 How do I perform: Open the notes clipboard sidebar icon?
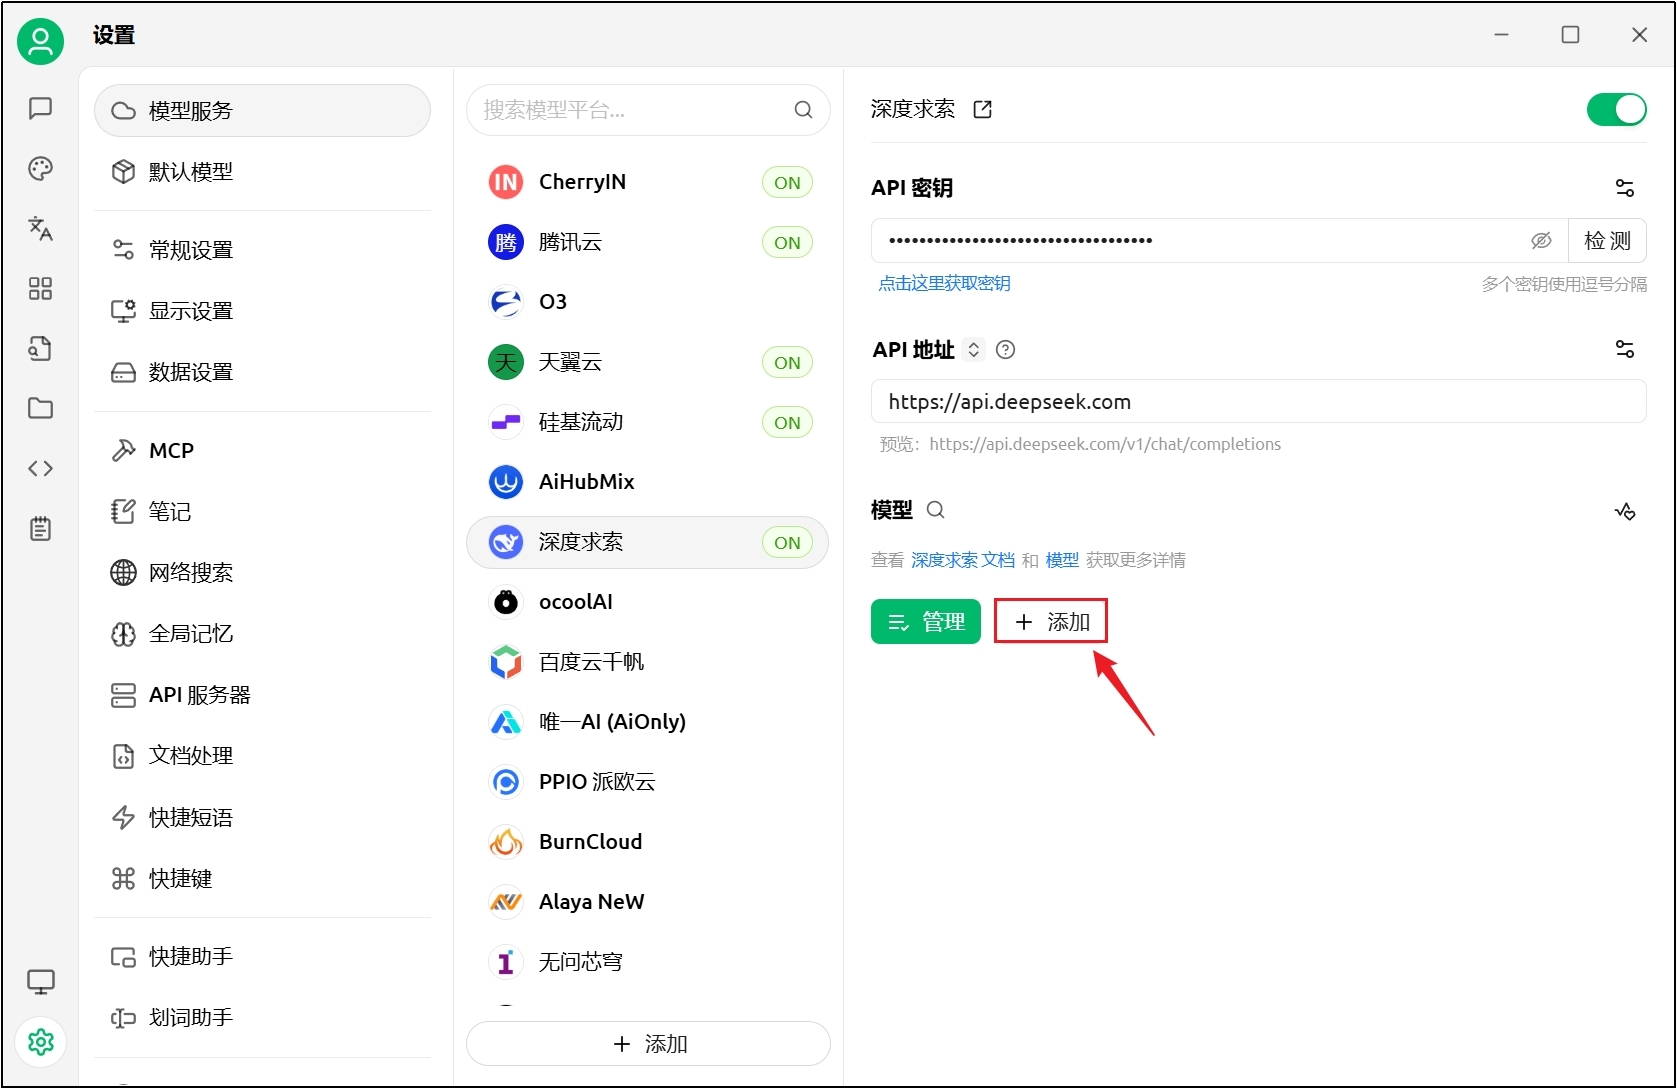tap(40, 528)
